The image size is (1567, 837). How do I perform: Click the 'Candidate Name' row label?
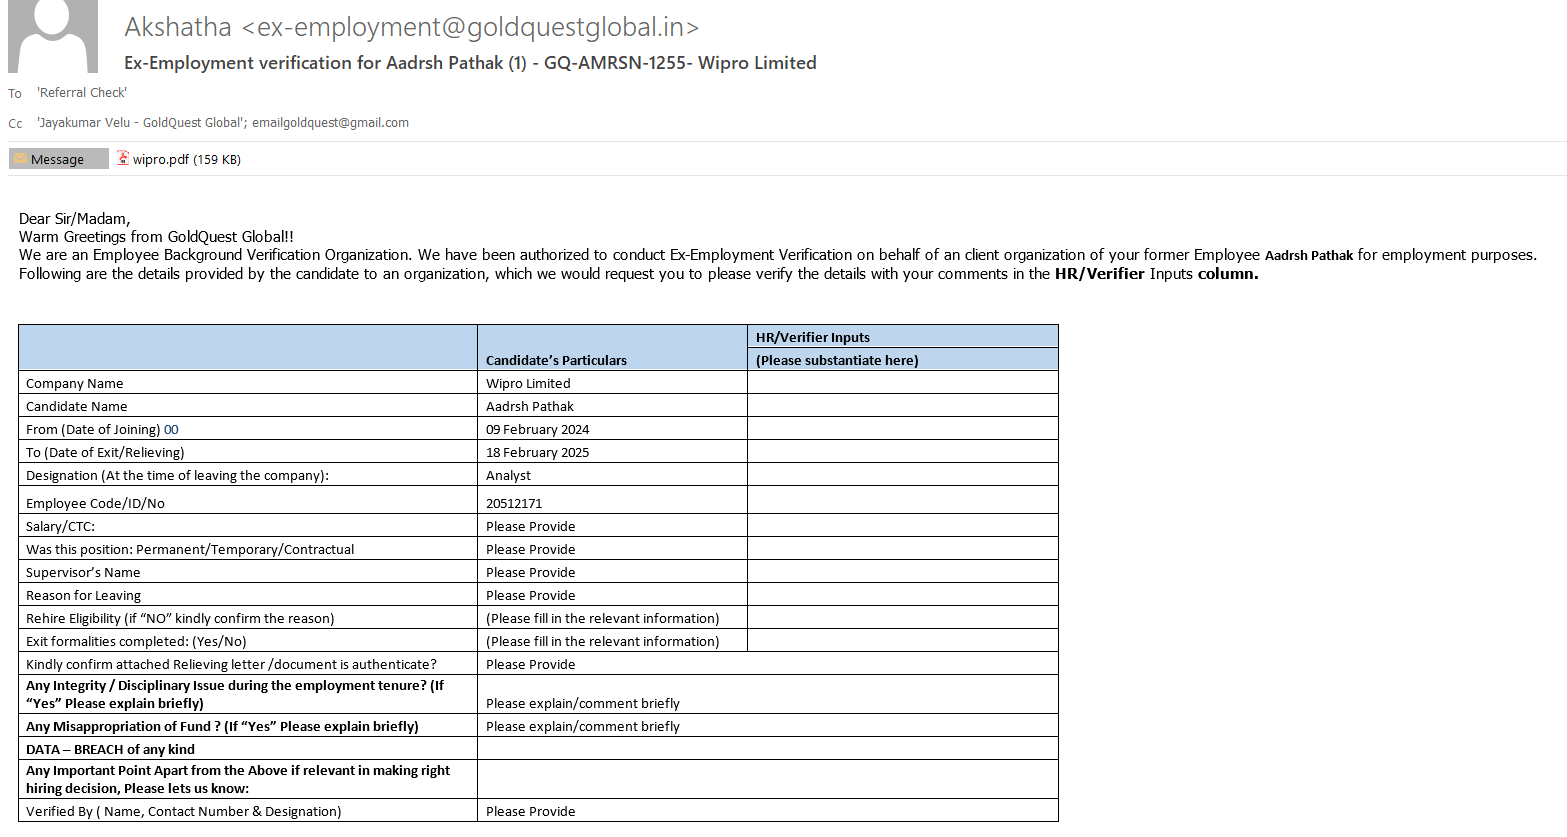click(x=77, y=406)
